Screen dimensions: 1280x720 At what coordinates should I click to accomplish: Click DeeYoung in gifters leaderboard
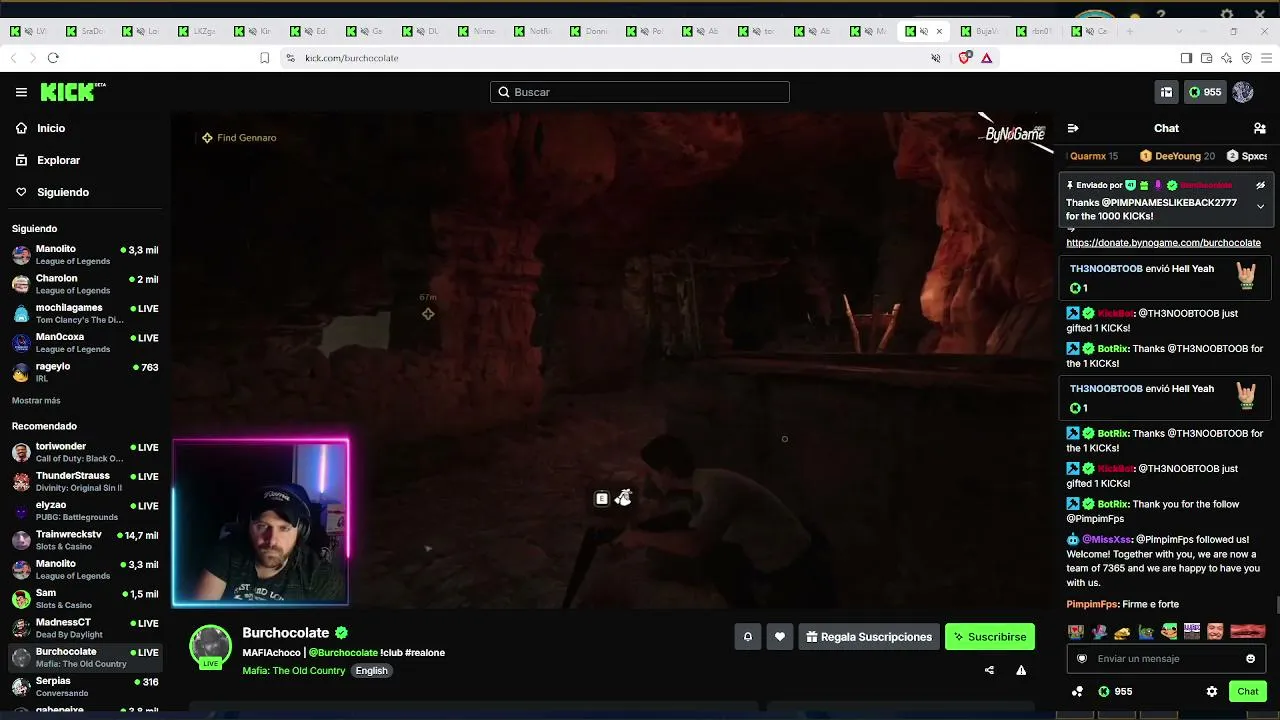point(1178,156)
